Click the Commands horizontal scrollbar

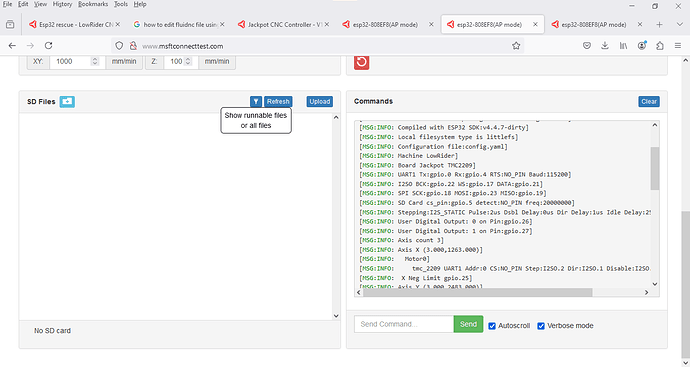click(x=477, y=293)
